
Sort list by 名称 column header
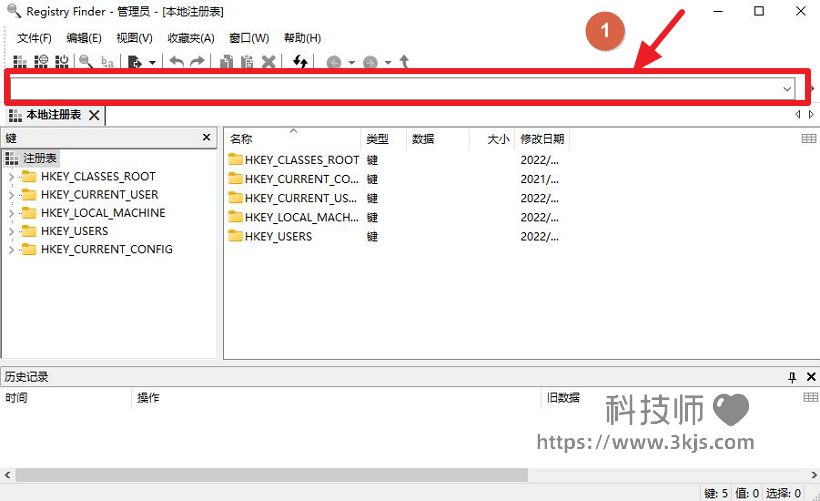click(293, 139)
